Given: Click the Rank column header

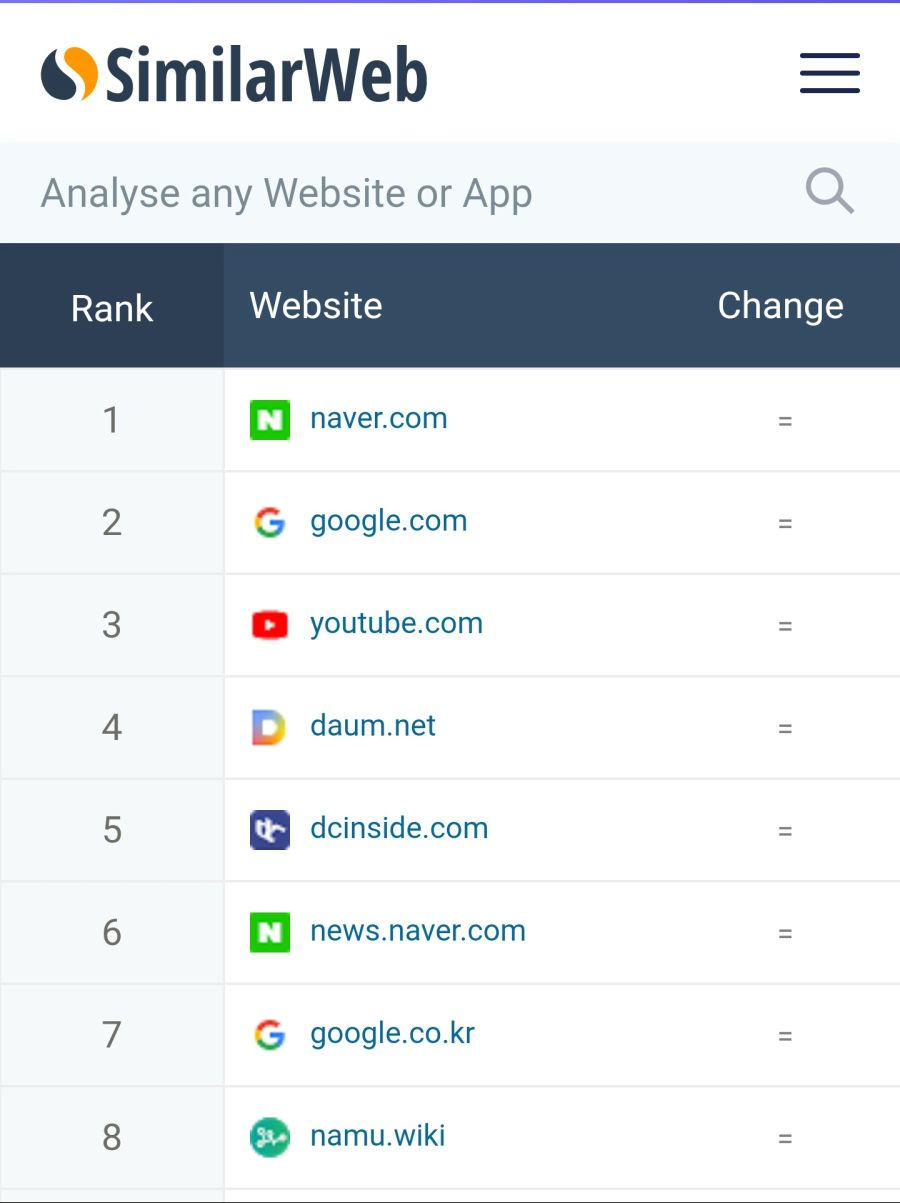Looking at the screenshot, I should (111, 308).
